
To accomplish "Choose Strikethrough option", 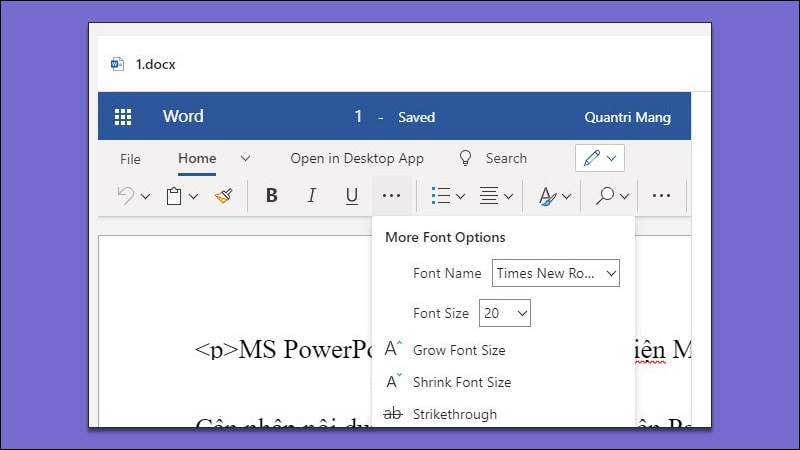I will click(x=455, y=414).
